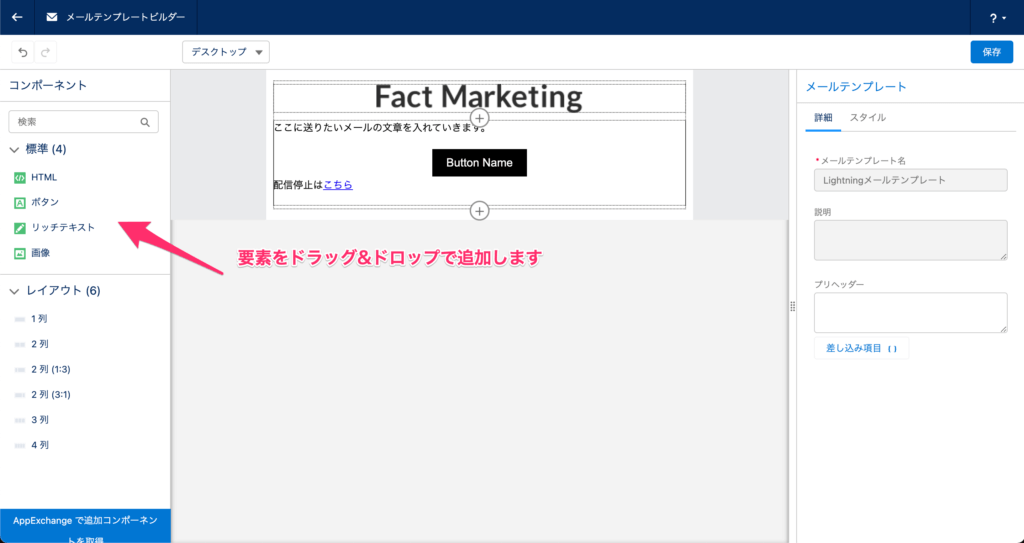Click the こちら unsubscribe link

pyautogui.click(x=338, y=185)
